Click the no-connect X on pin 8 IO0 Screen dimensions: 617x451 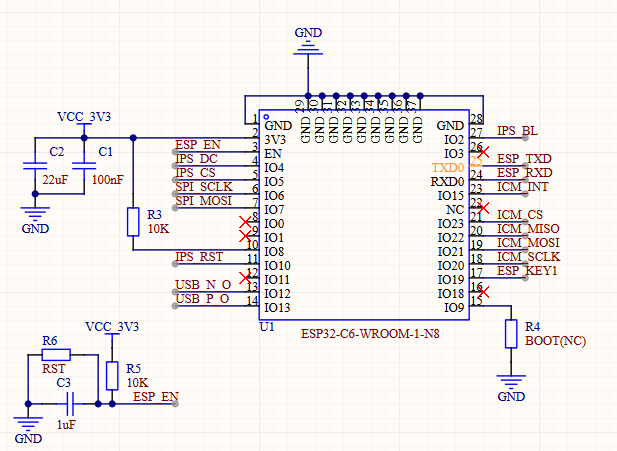pos(245,222)
